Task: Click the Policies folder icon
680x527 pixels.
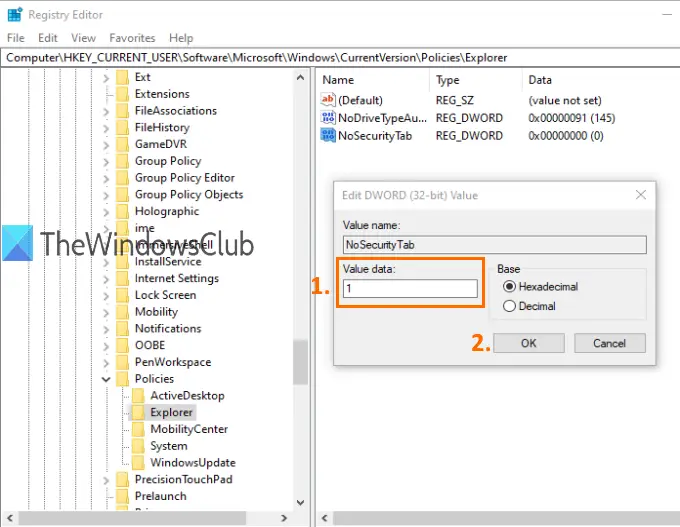Action: [123, 379]
